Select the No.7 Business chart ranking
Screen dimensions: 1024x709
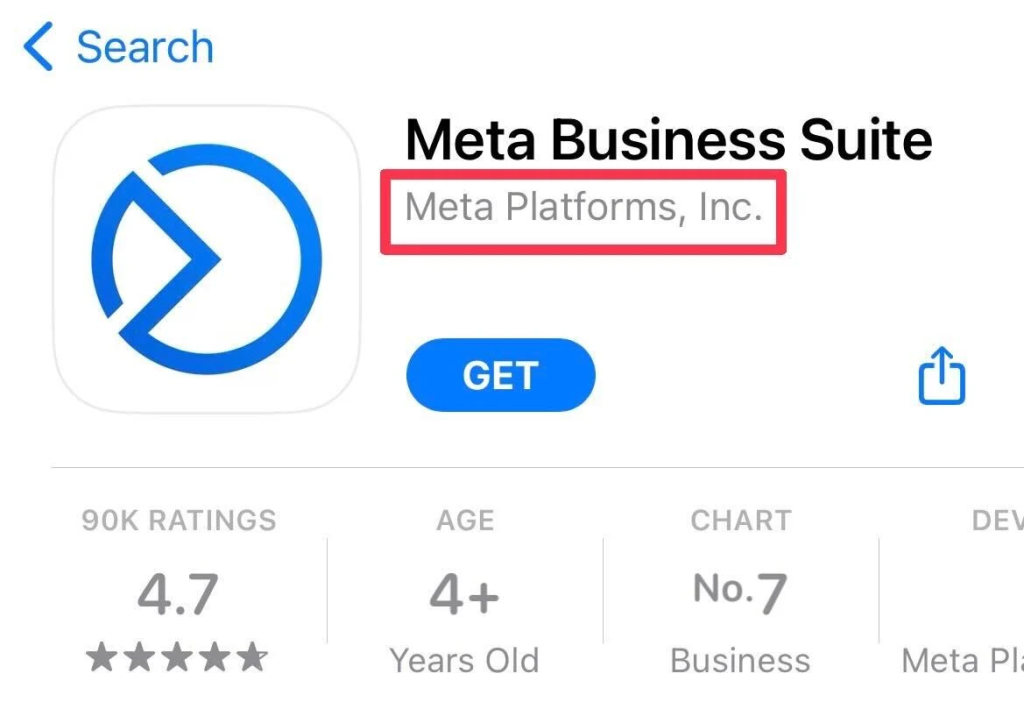pos(740,590)
